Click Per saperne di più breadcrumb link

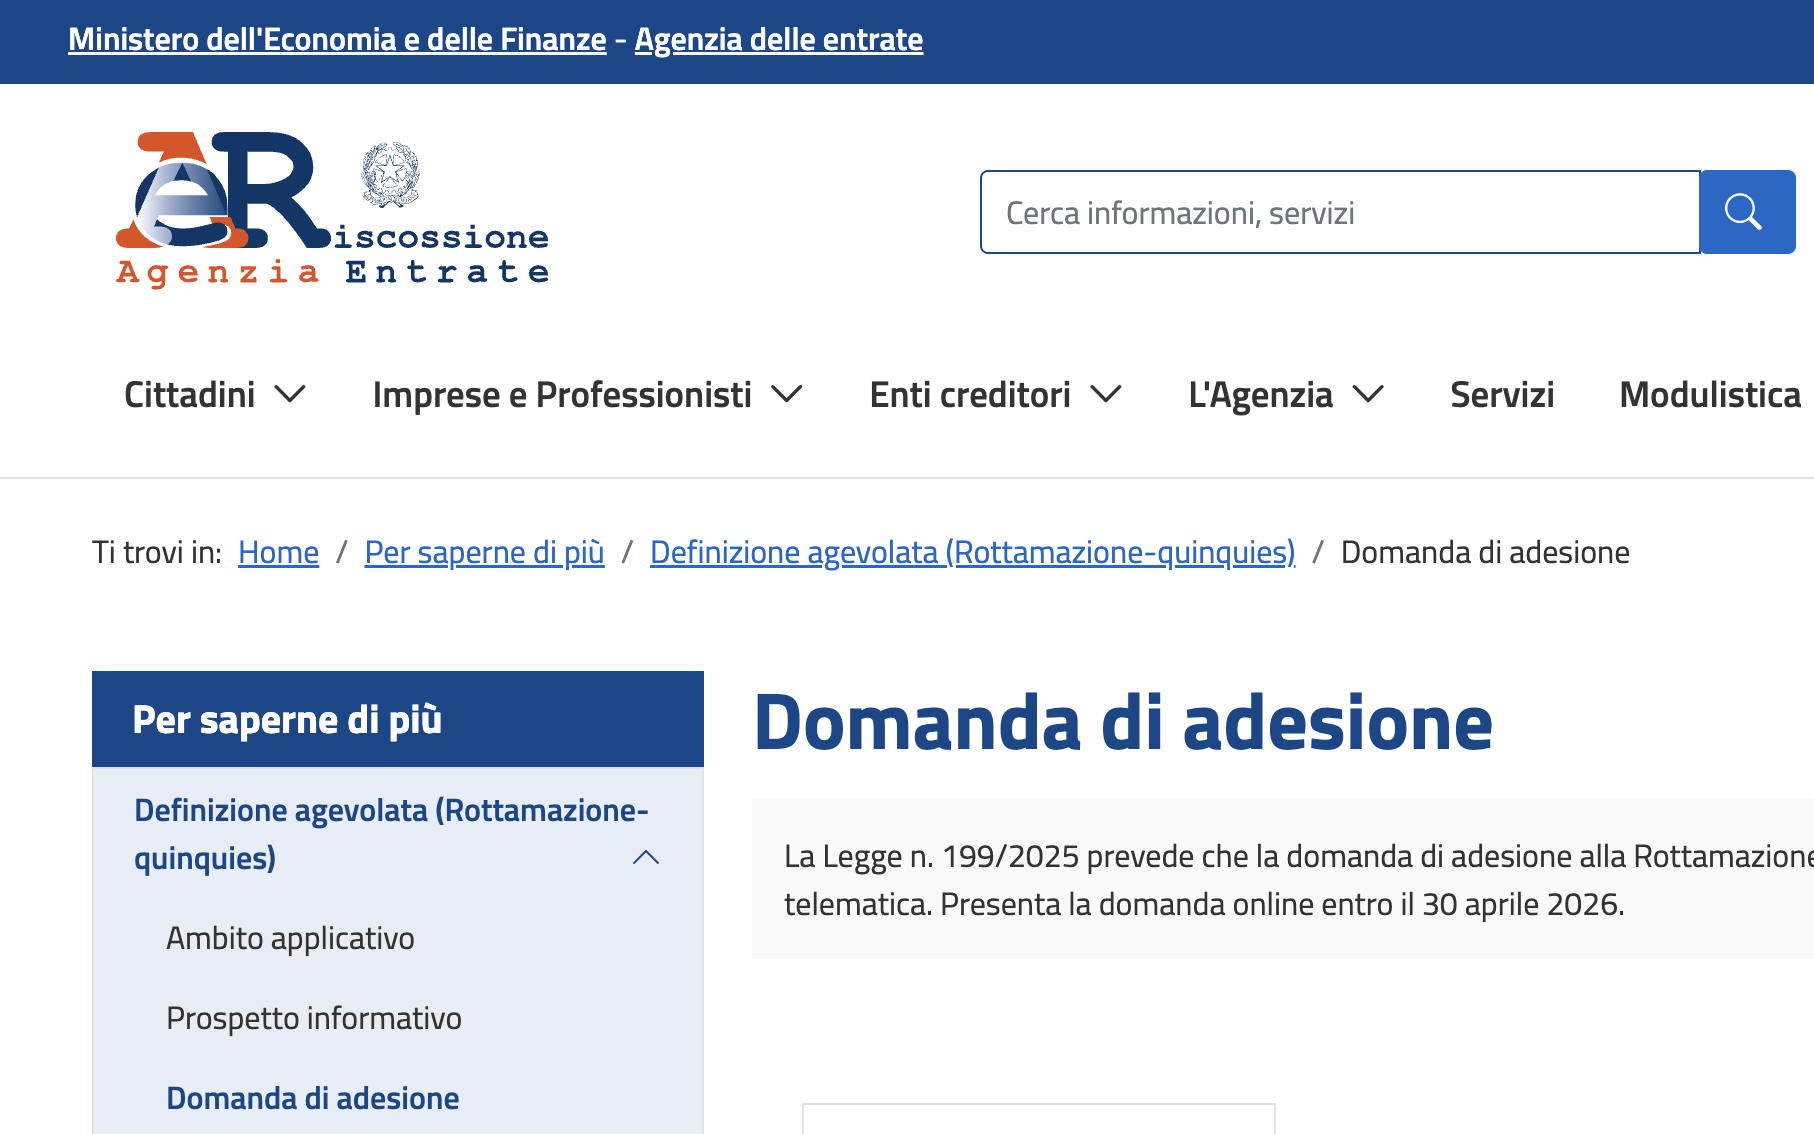(x=484, y=552)
